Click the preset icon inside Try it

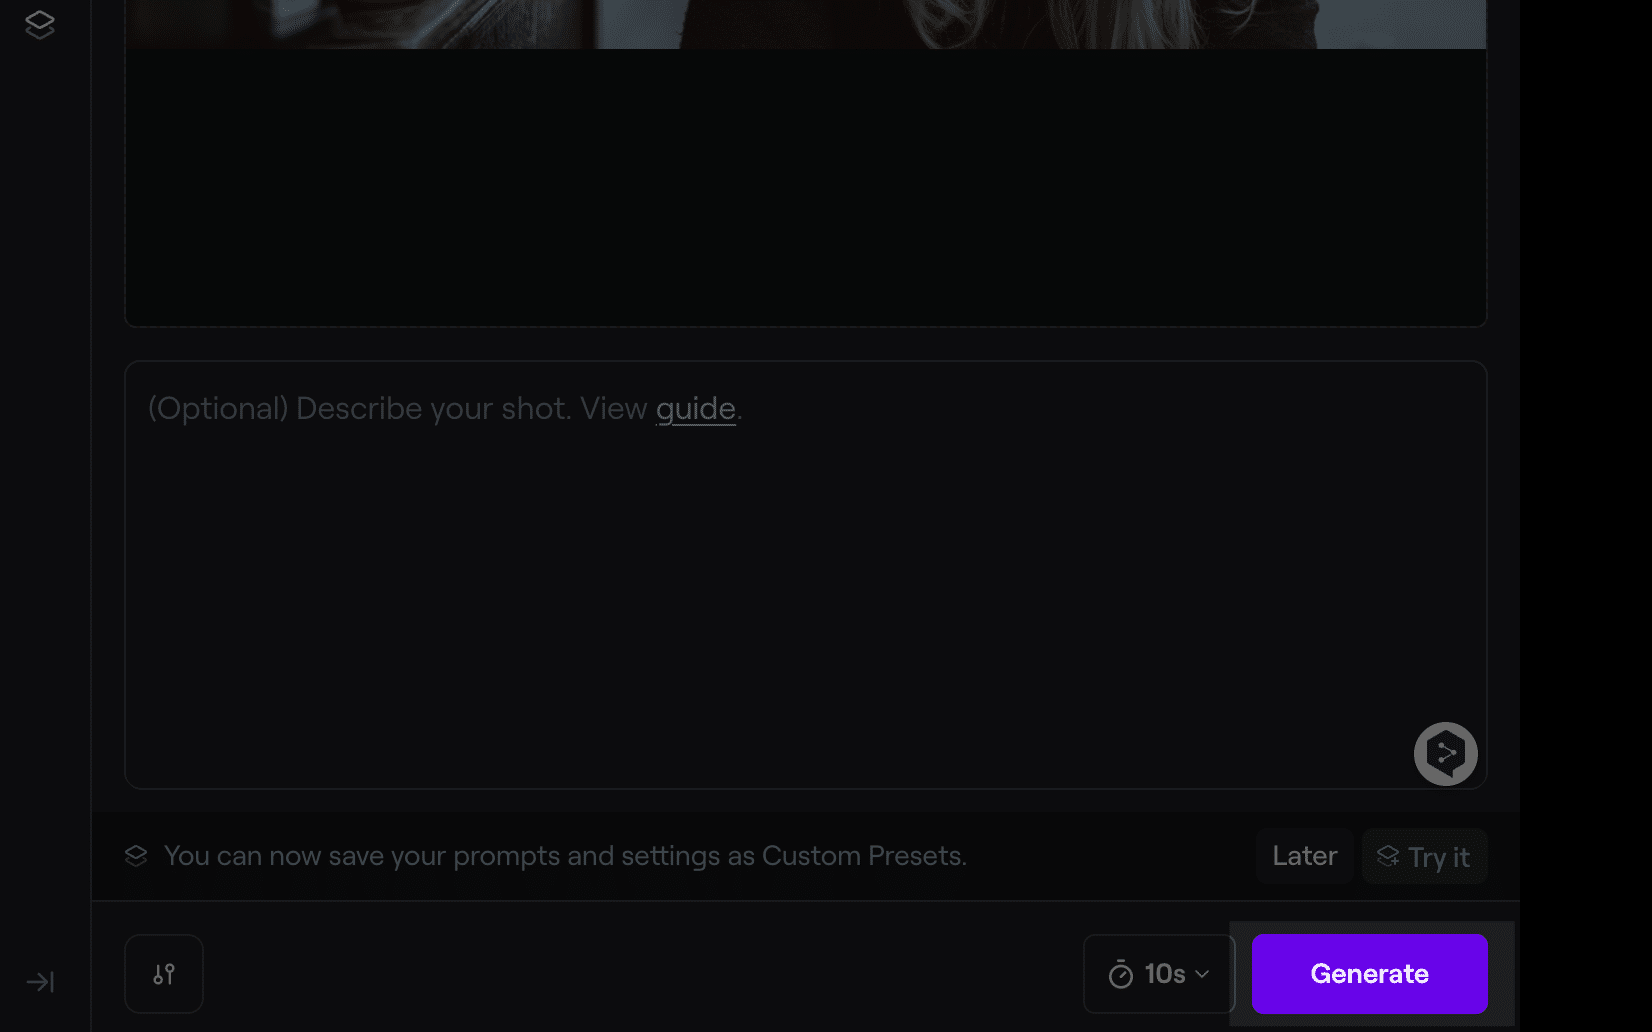1388,856
